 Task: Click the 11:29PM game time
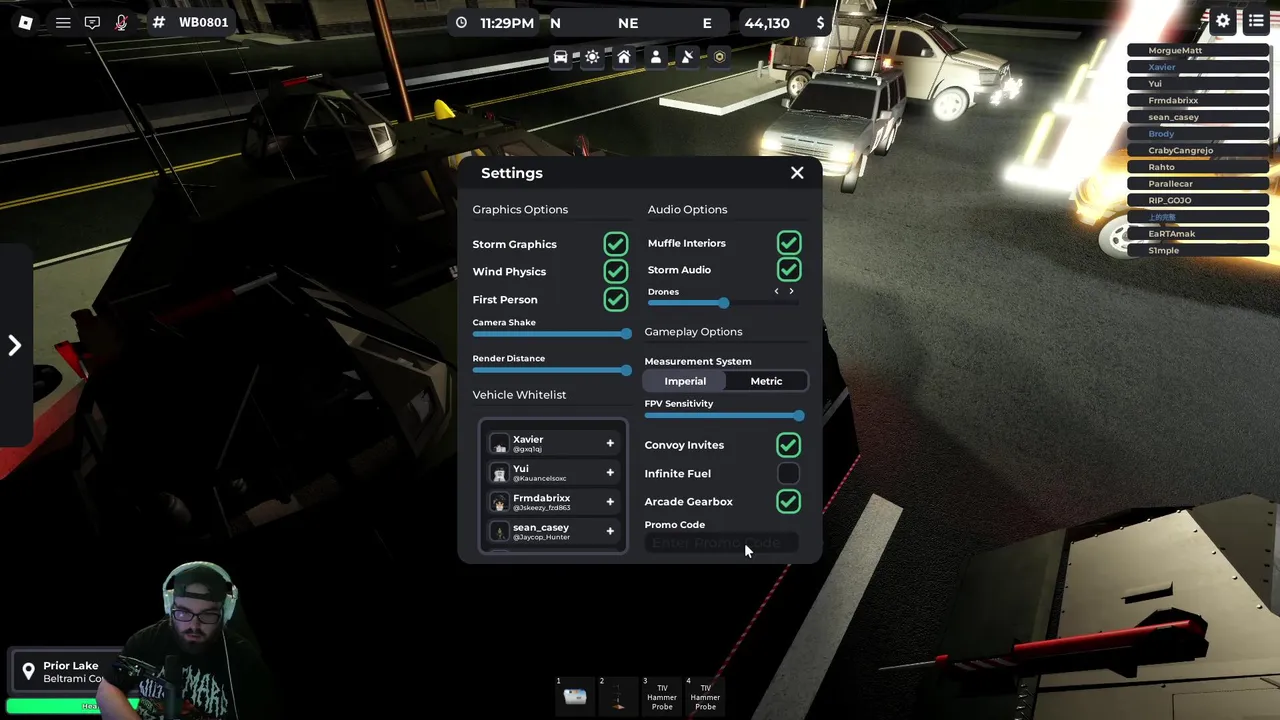(x=507, y=23)
